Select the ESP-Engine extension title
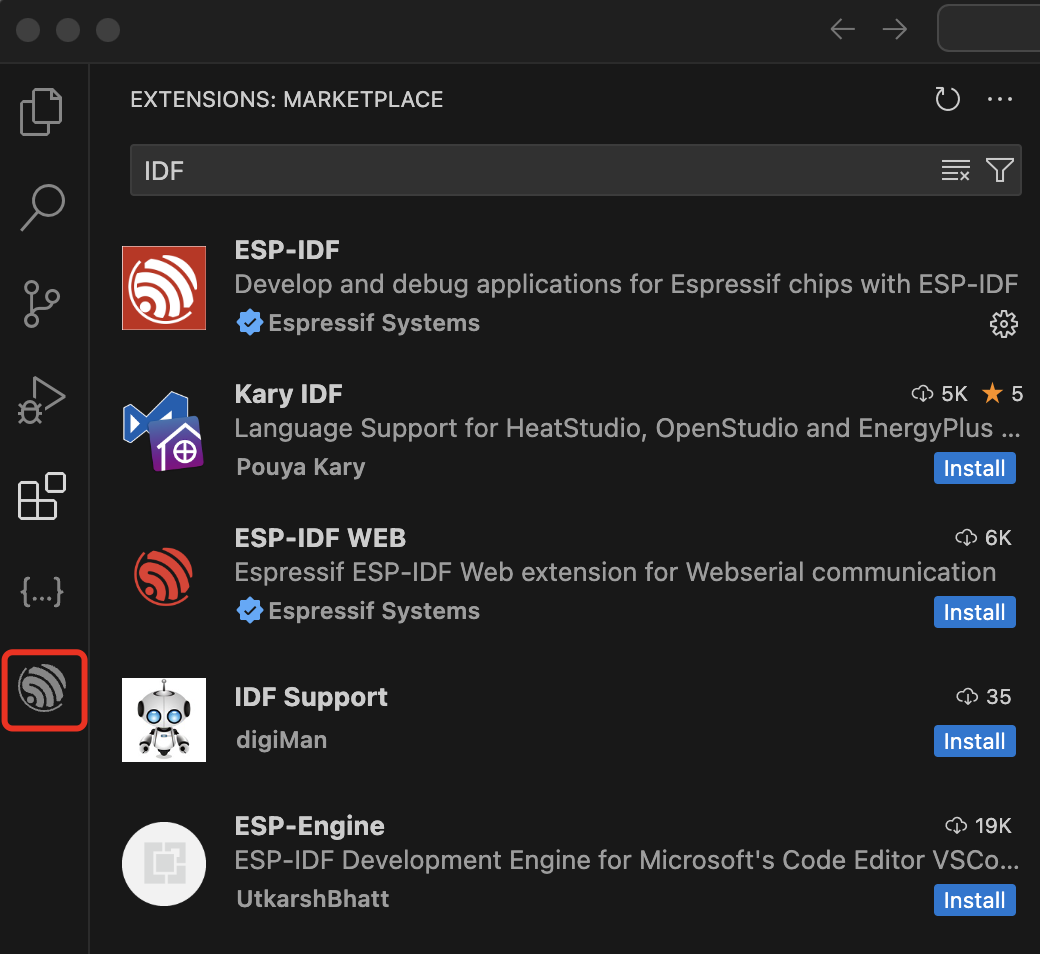Viewport: 1040px width, 954px height. click(310, 826)
